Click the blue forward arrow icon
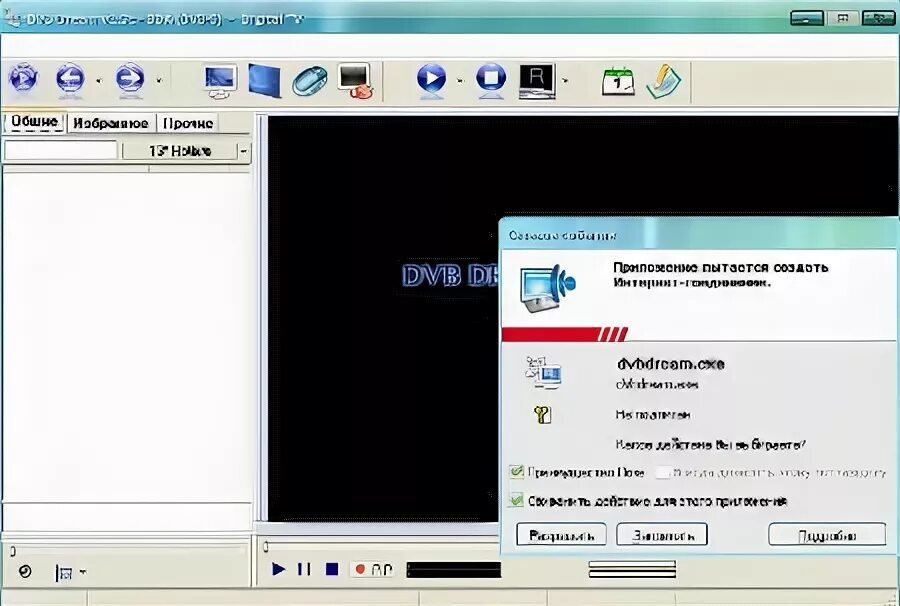 click(130, 77)
